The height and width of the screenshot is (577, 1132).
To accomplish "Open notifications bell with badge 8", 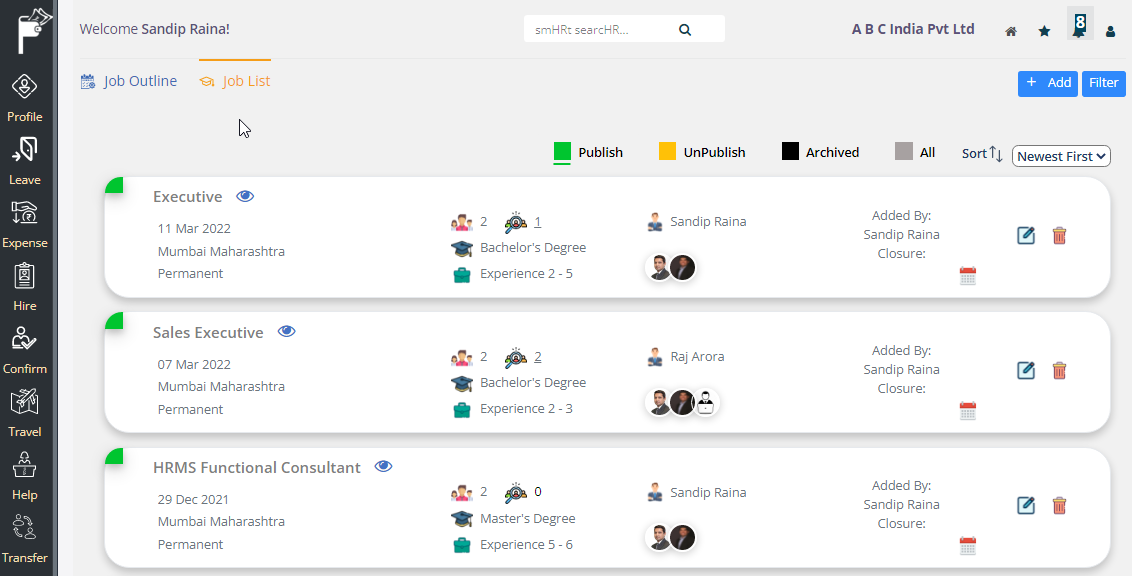I will point(1079,23).
